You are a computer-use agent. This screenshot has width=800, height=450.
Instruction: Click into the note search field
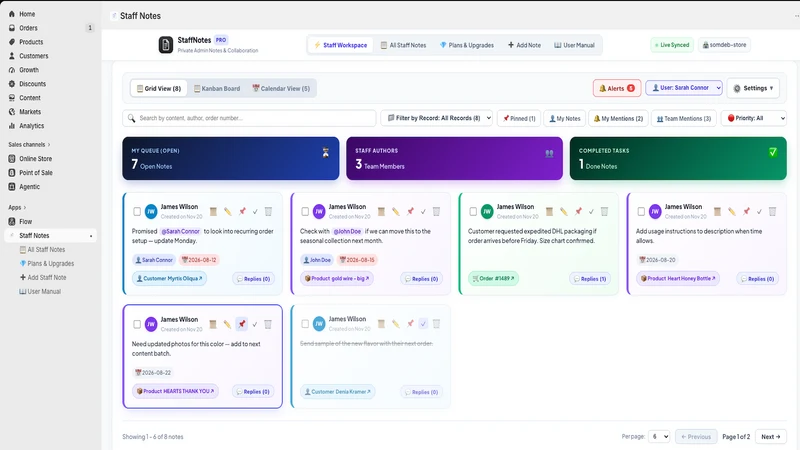coord(249,118)
